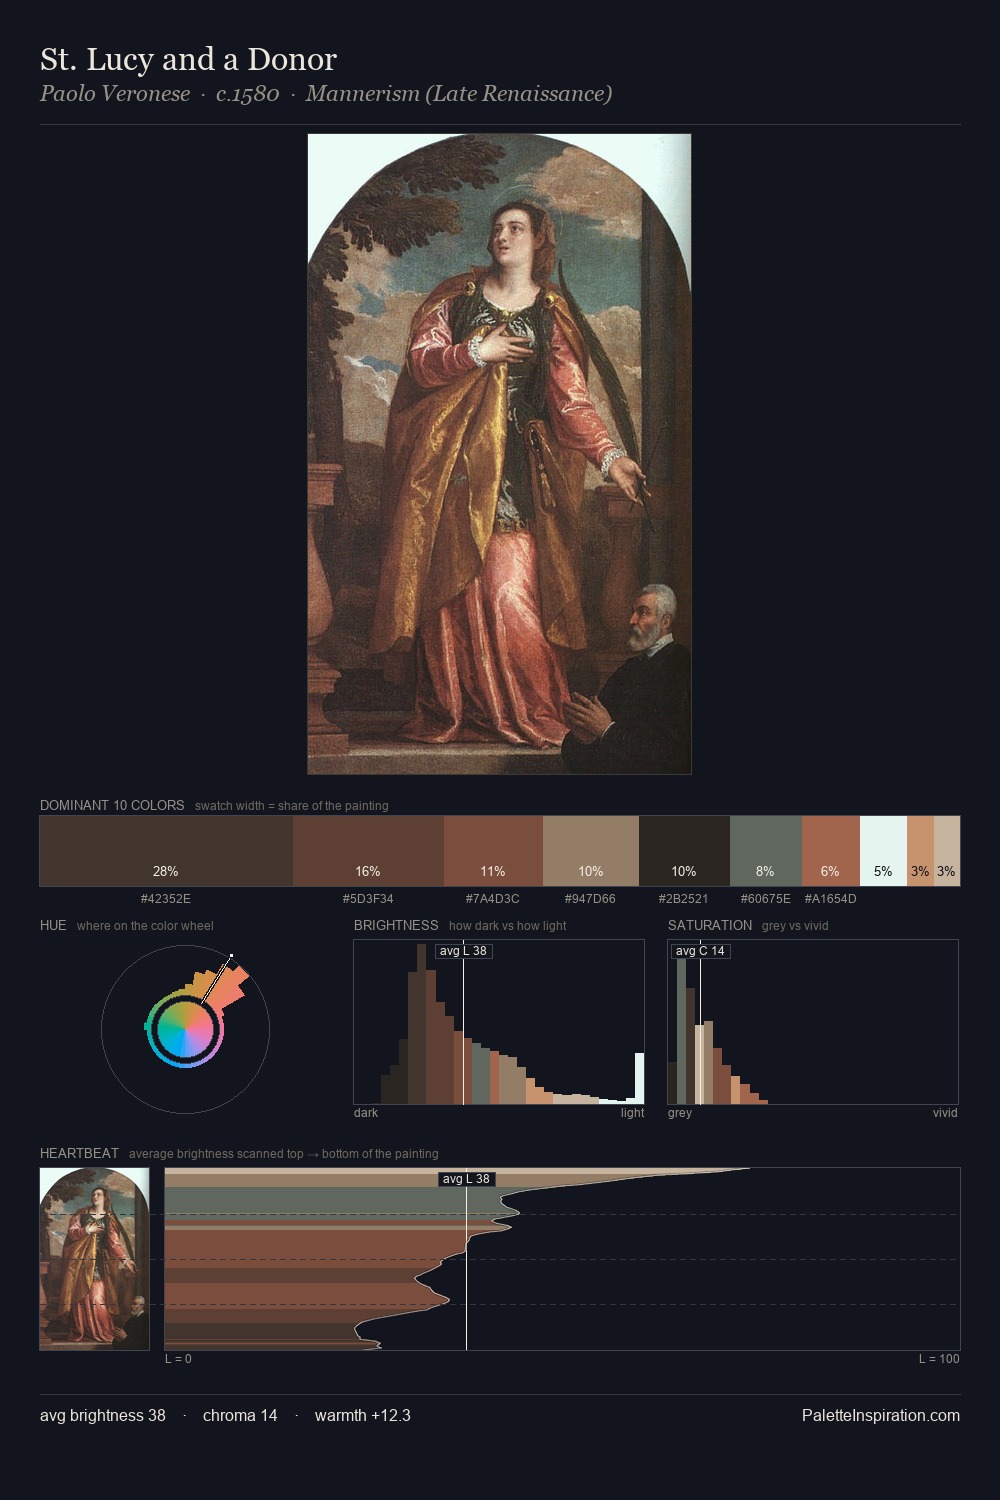Select the 10% near-black swatch
This screenshot has height=1500, width=1000.
pyautogui.click(x=684, y=851)
